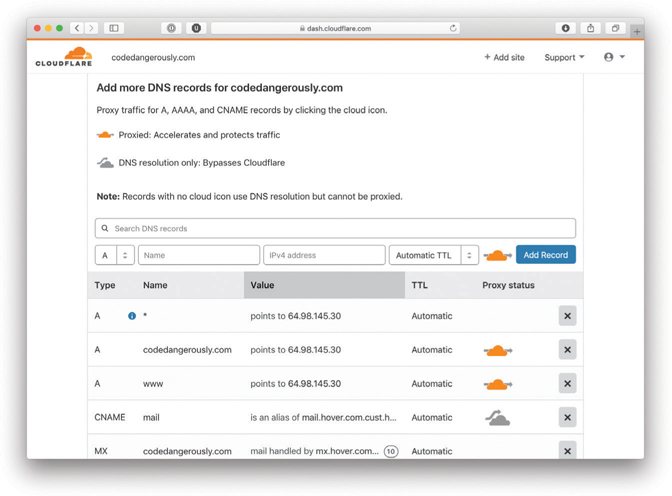The image size is (672, 496).
Task: Click the Cloudflare logo
Action: point(64,57)
